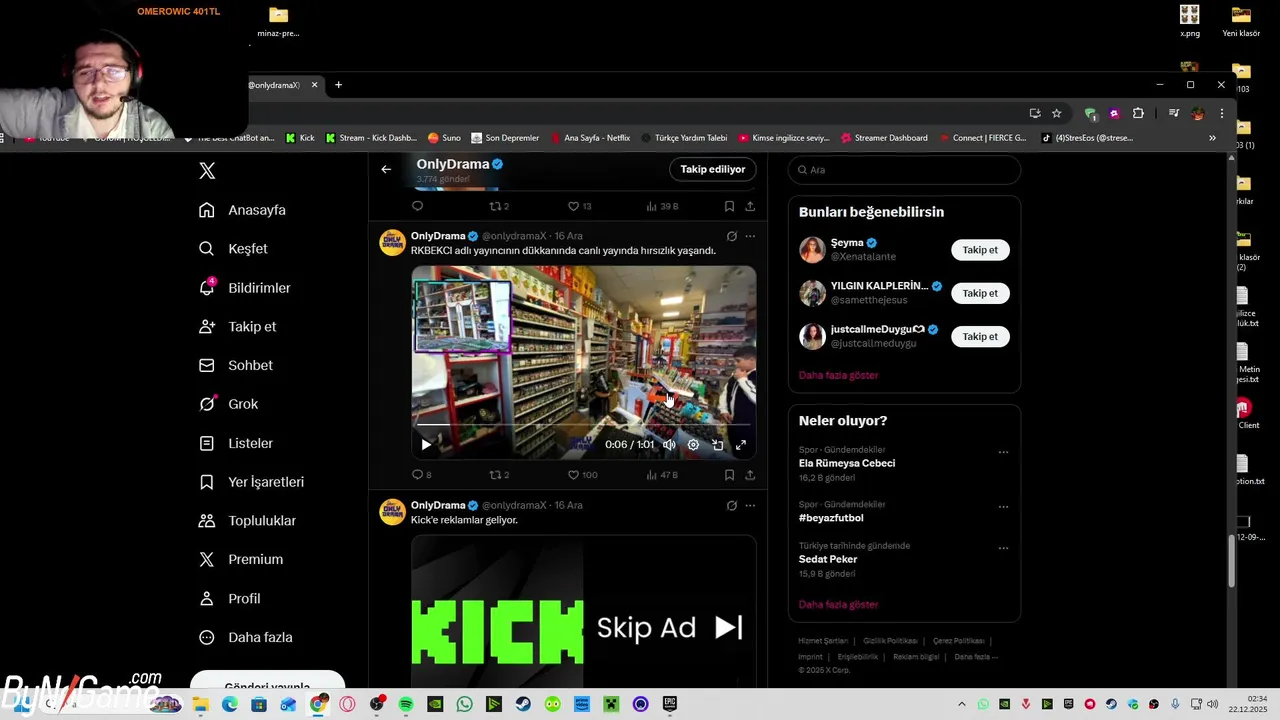The height and width of the screenshot is (720, 1280).
Task: Show more trends under Neler oluyor
Action: pyautogui.click(x=838, y=604)
